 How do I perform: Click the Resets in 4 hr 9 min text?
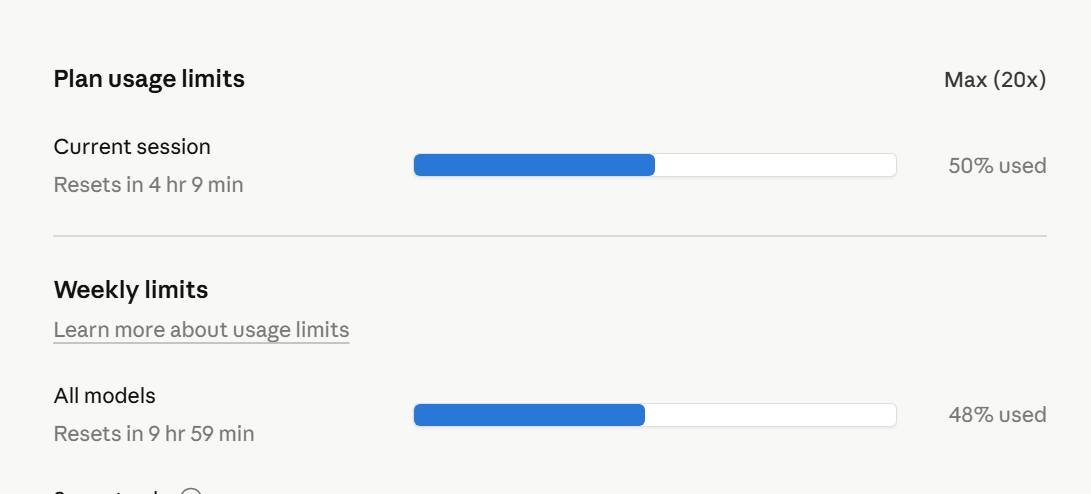(x=148, y=184)
